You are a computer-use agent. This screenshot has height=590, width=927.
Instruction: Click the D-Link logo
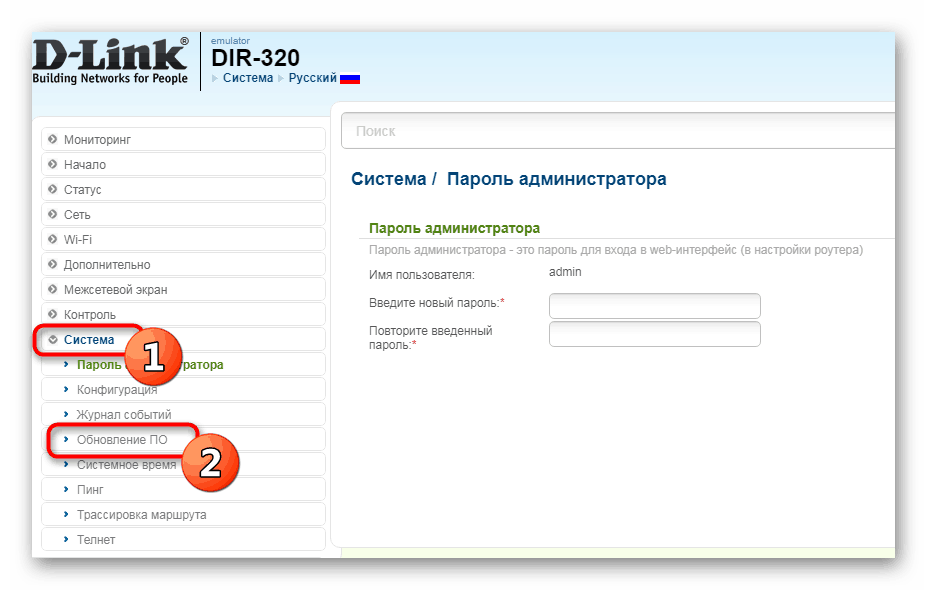pos(110,61)
